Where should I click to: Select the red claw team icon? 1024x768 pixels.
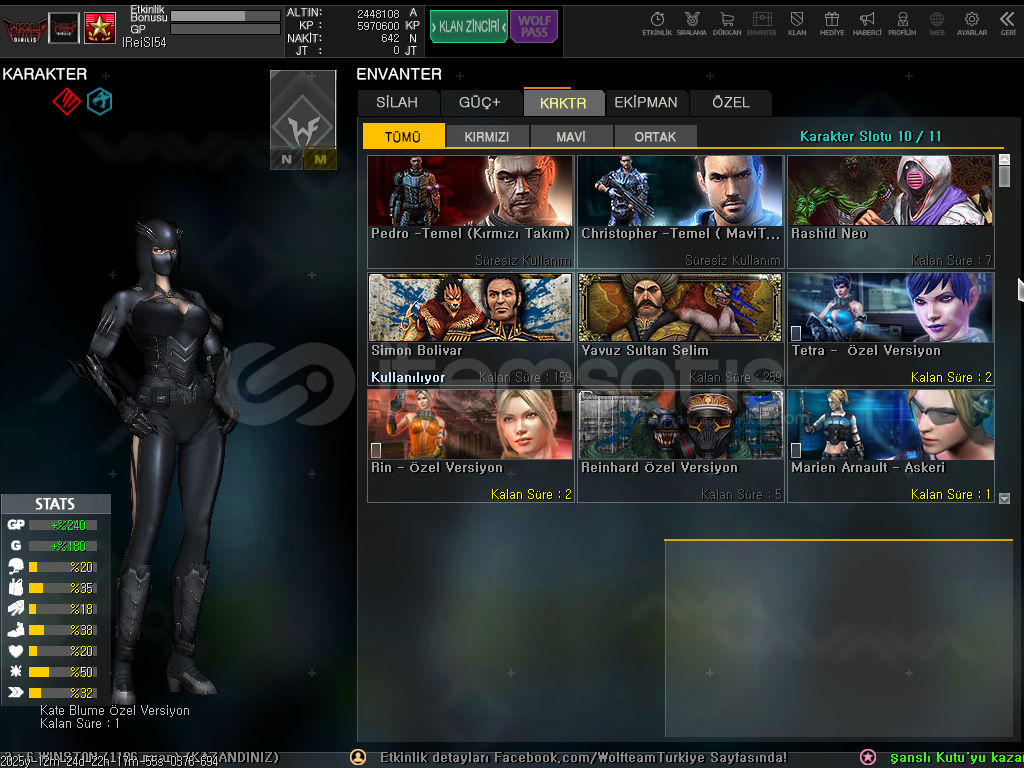coord(66,101)
